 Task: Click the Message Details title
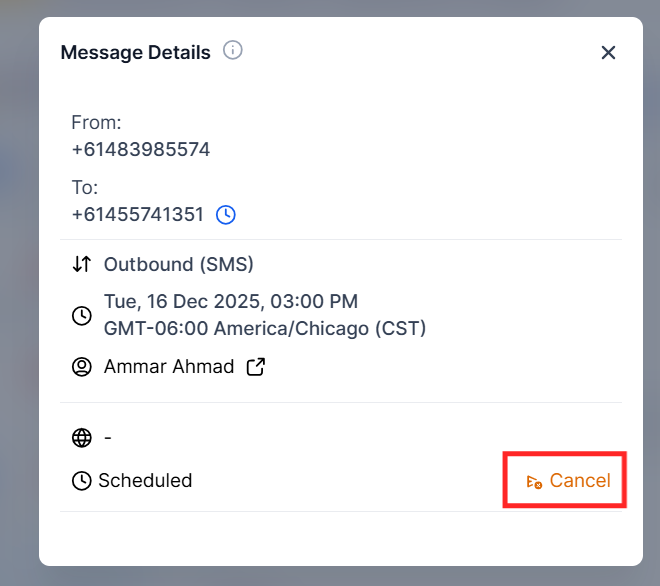135,52
